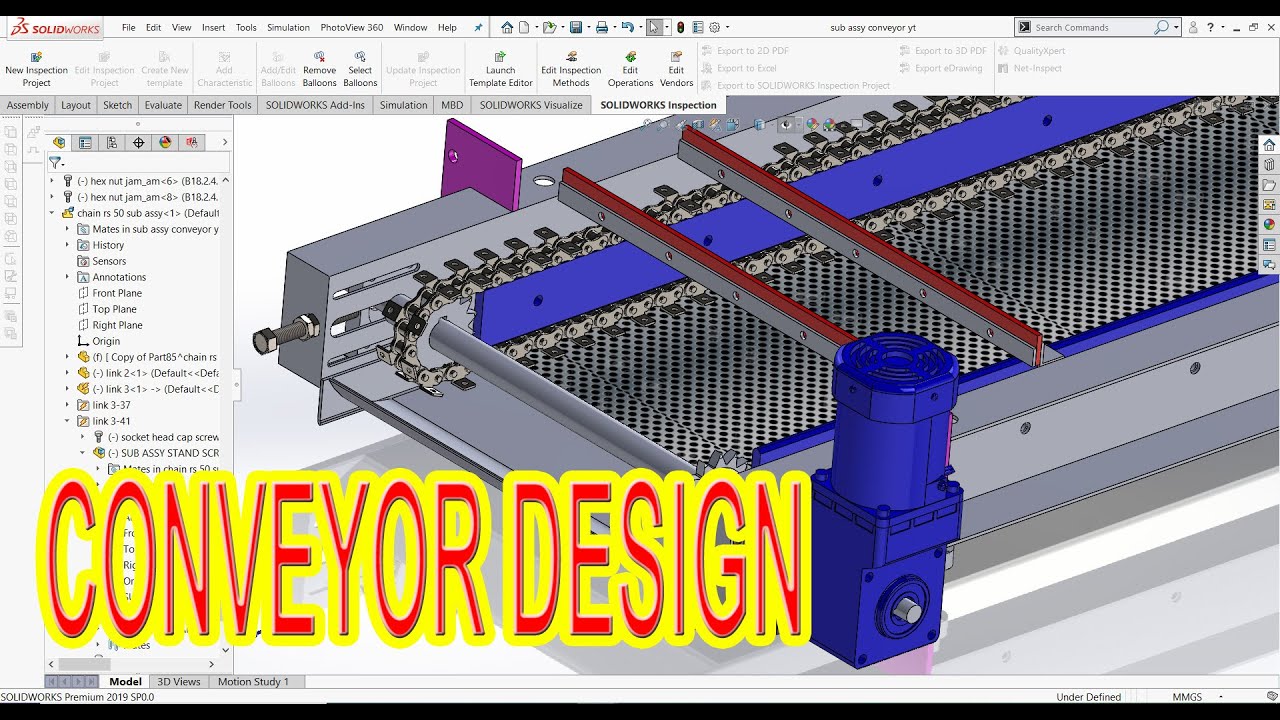Click the Rebuild traffic light icon
This screenshot has width=1280, height=720.
pyautogui.click(x=681, y=28)
